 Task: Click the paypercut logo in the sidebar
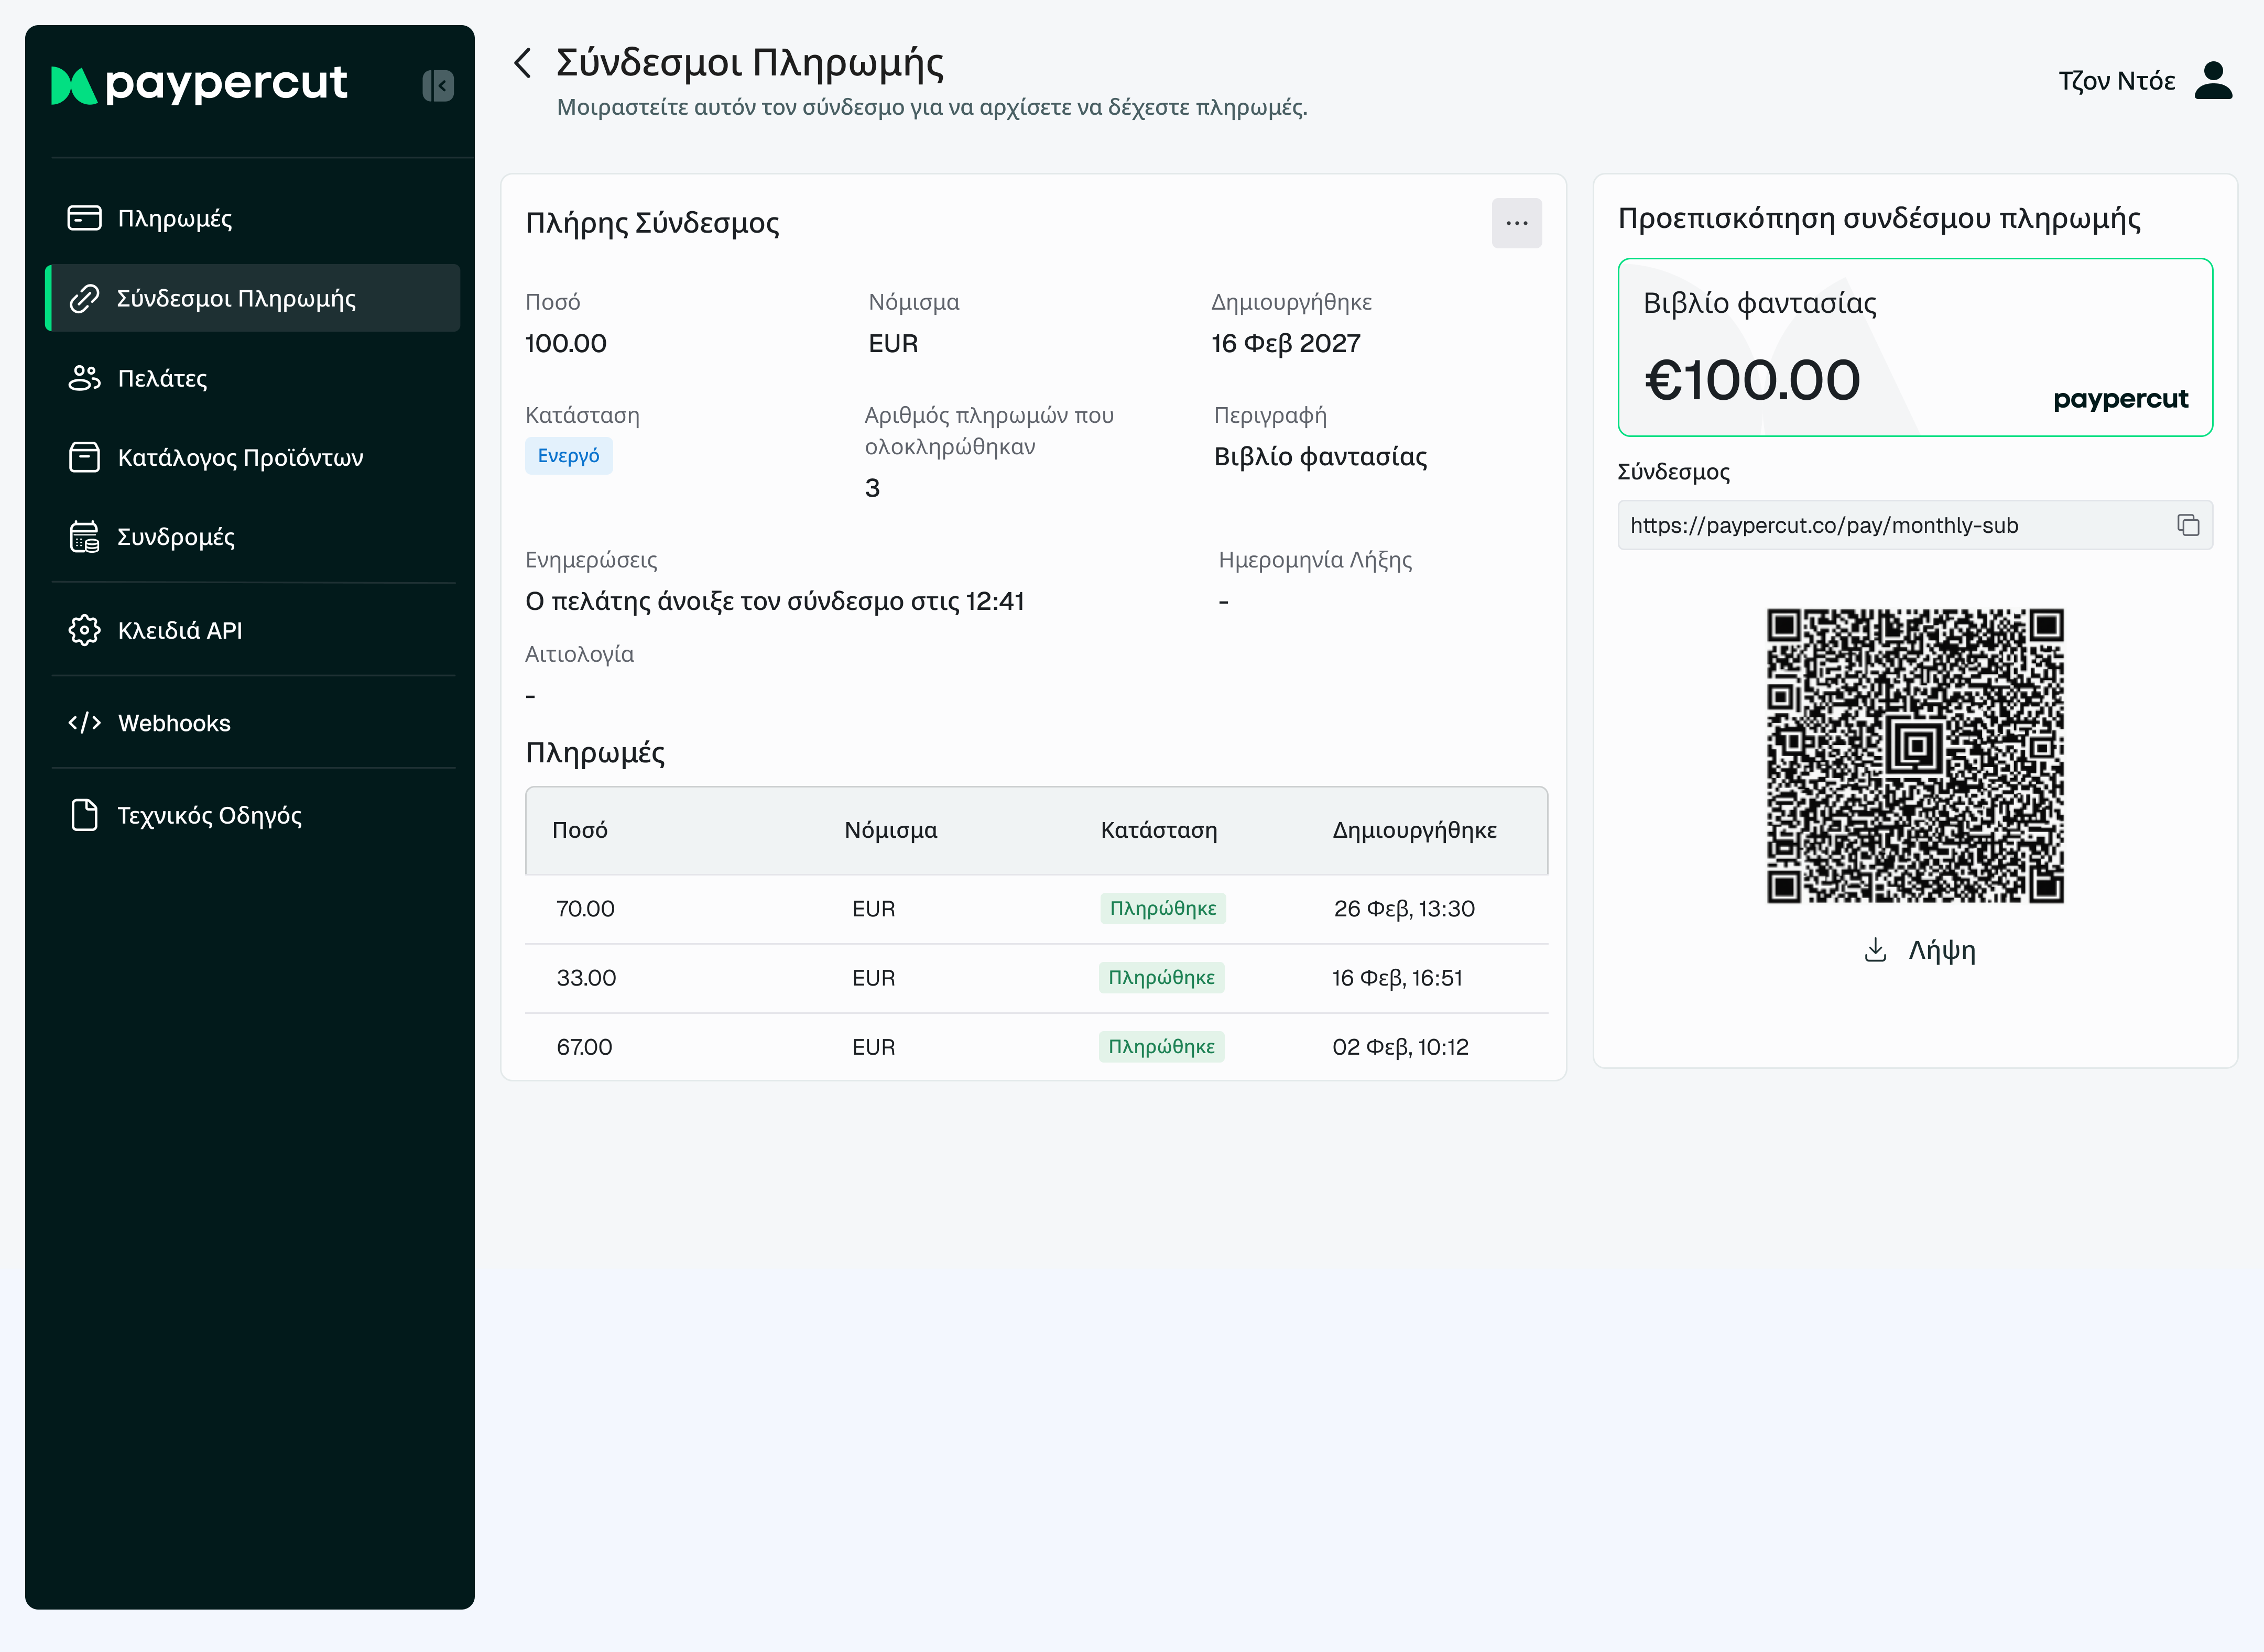199,85
